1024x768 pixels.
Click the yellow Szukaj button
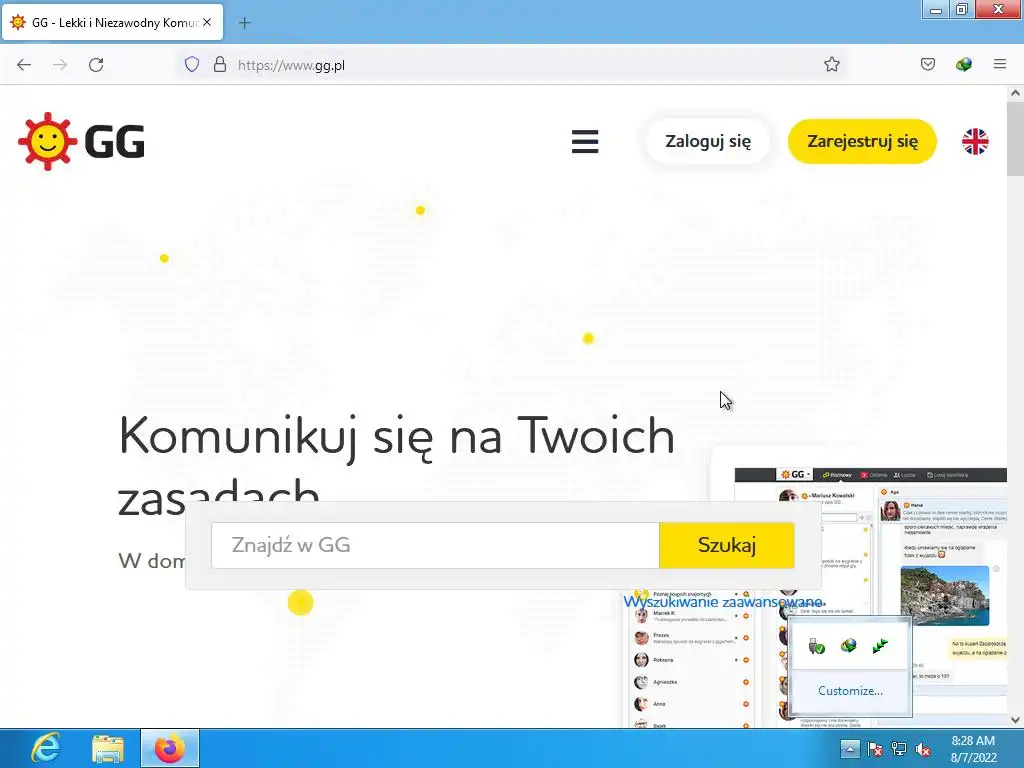(x=727, y=545)
